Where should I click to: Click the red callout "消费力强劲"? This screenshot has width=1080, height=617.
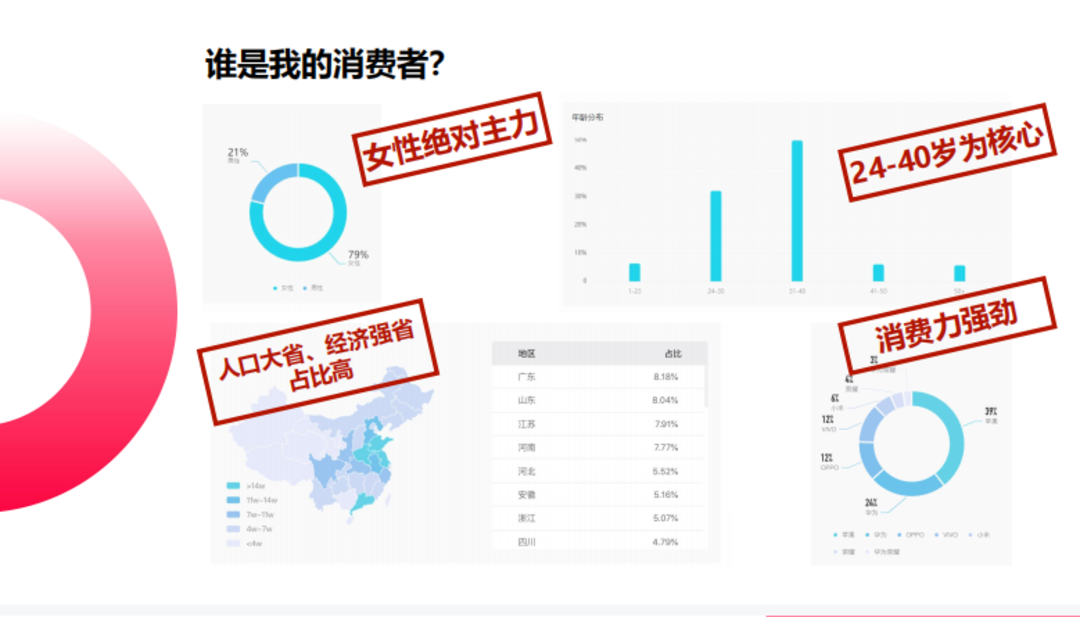947,326
